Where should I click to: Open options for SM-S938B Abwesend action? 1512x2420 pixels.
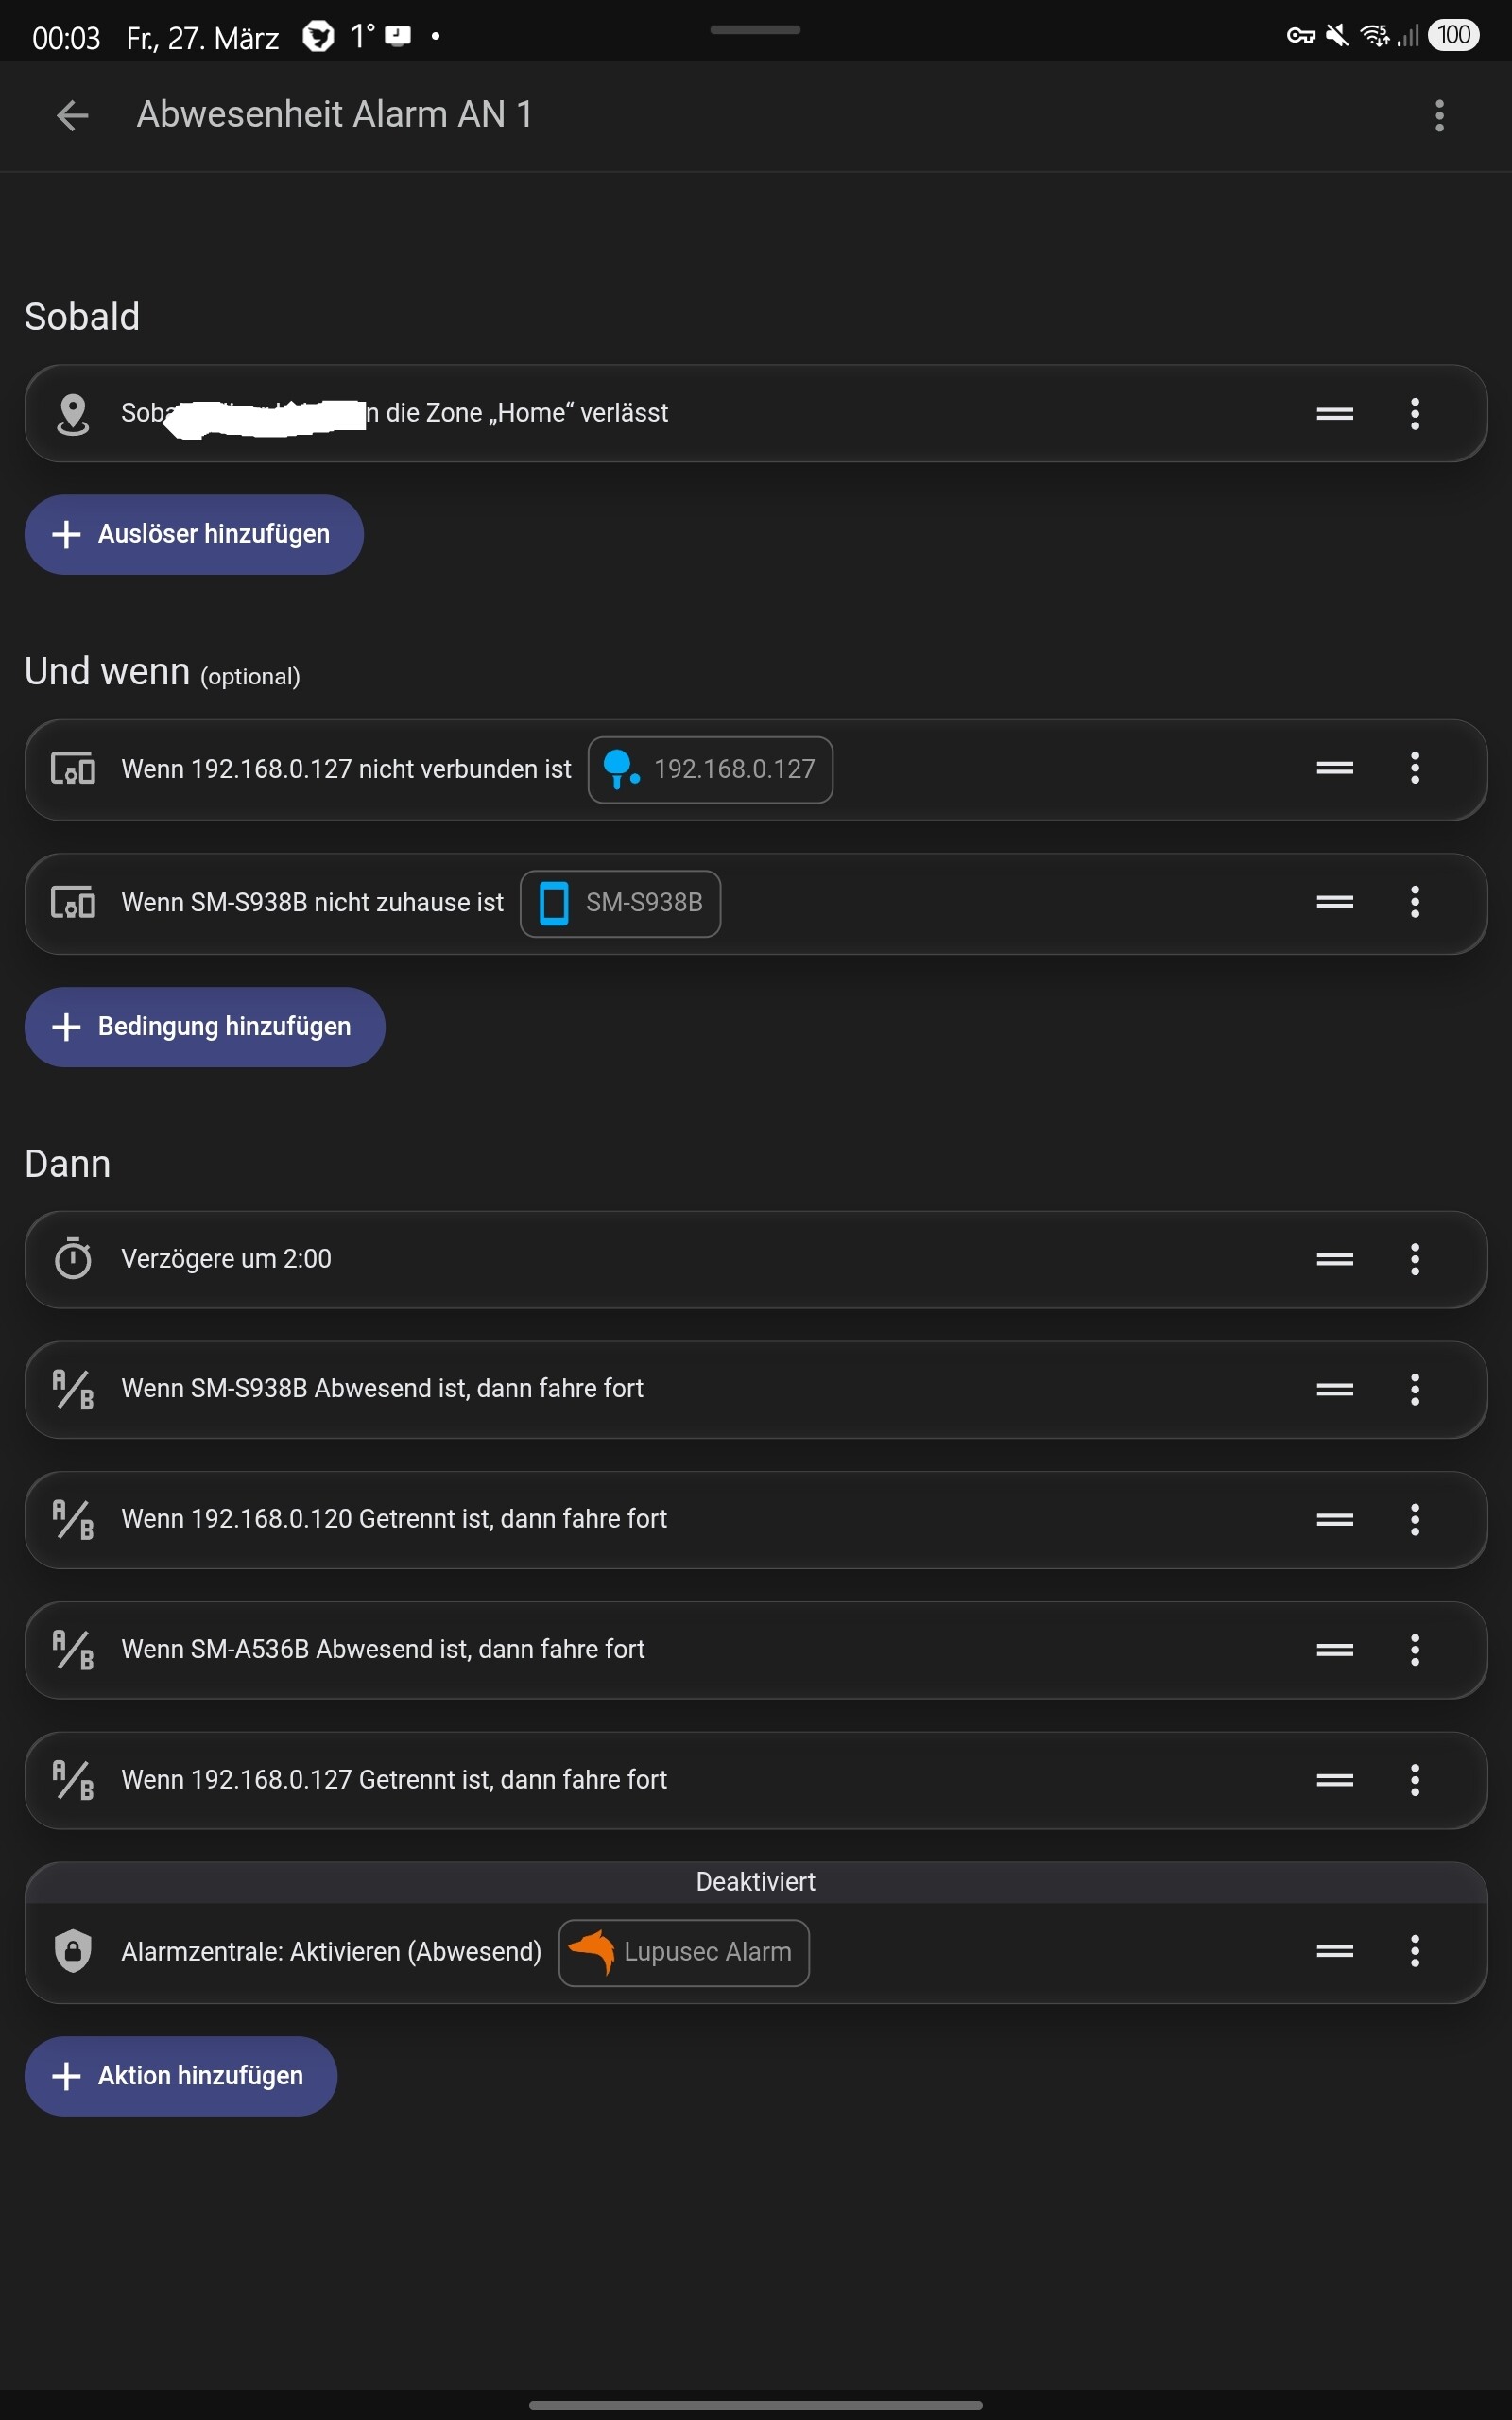1414,1389
